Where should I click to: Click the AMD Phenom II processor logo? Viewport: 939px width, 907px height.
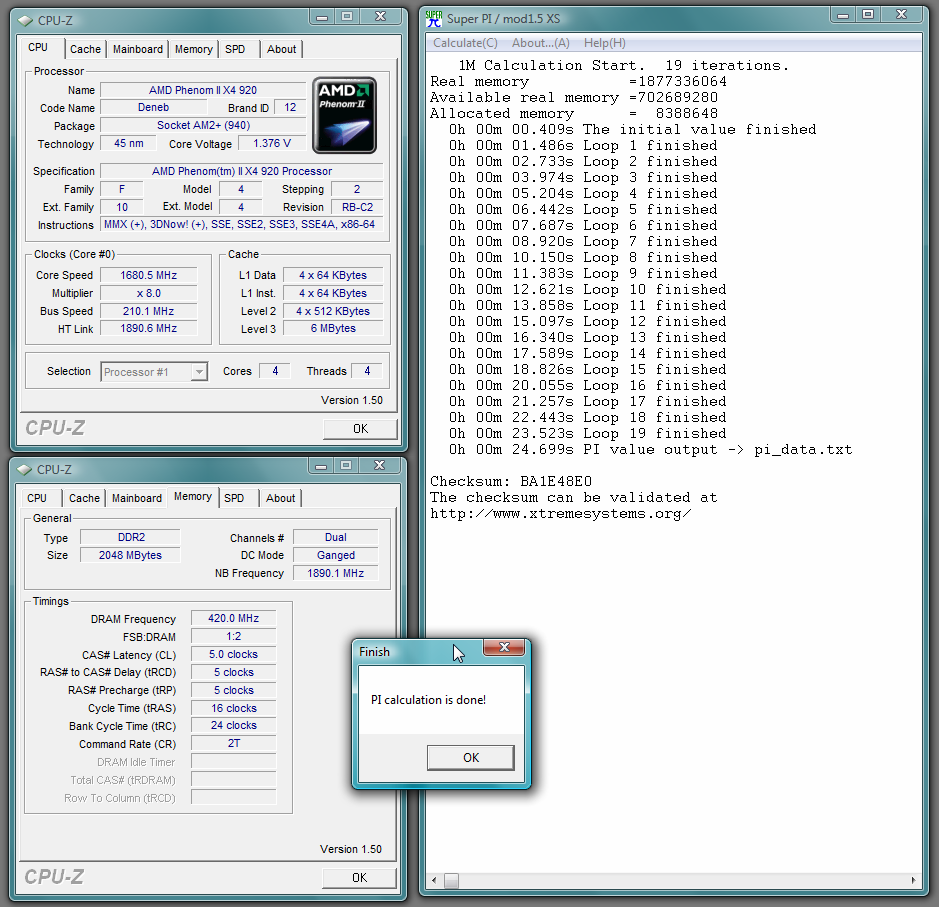pyautogui.click(x=344, y=115)
